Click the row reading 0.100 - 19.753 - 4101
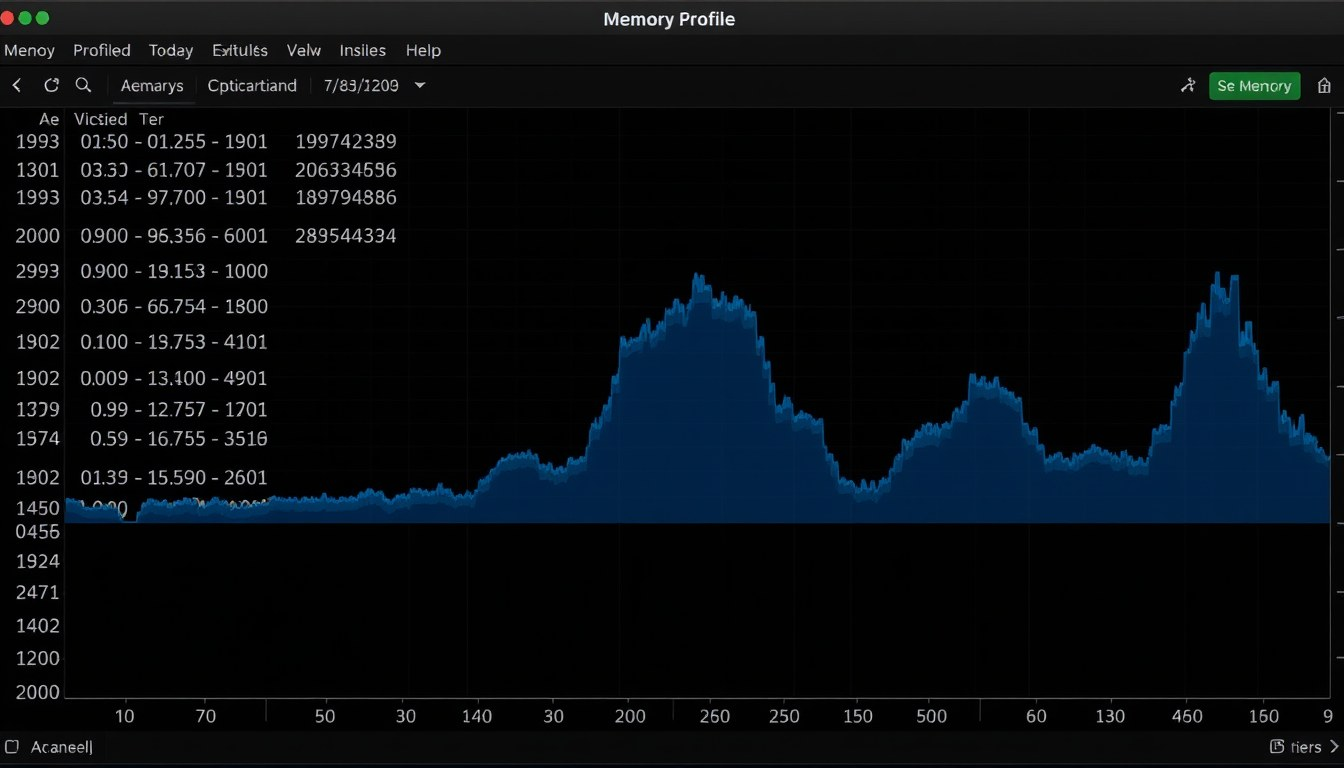 tap(142, 342)
